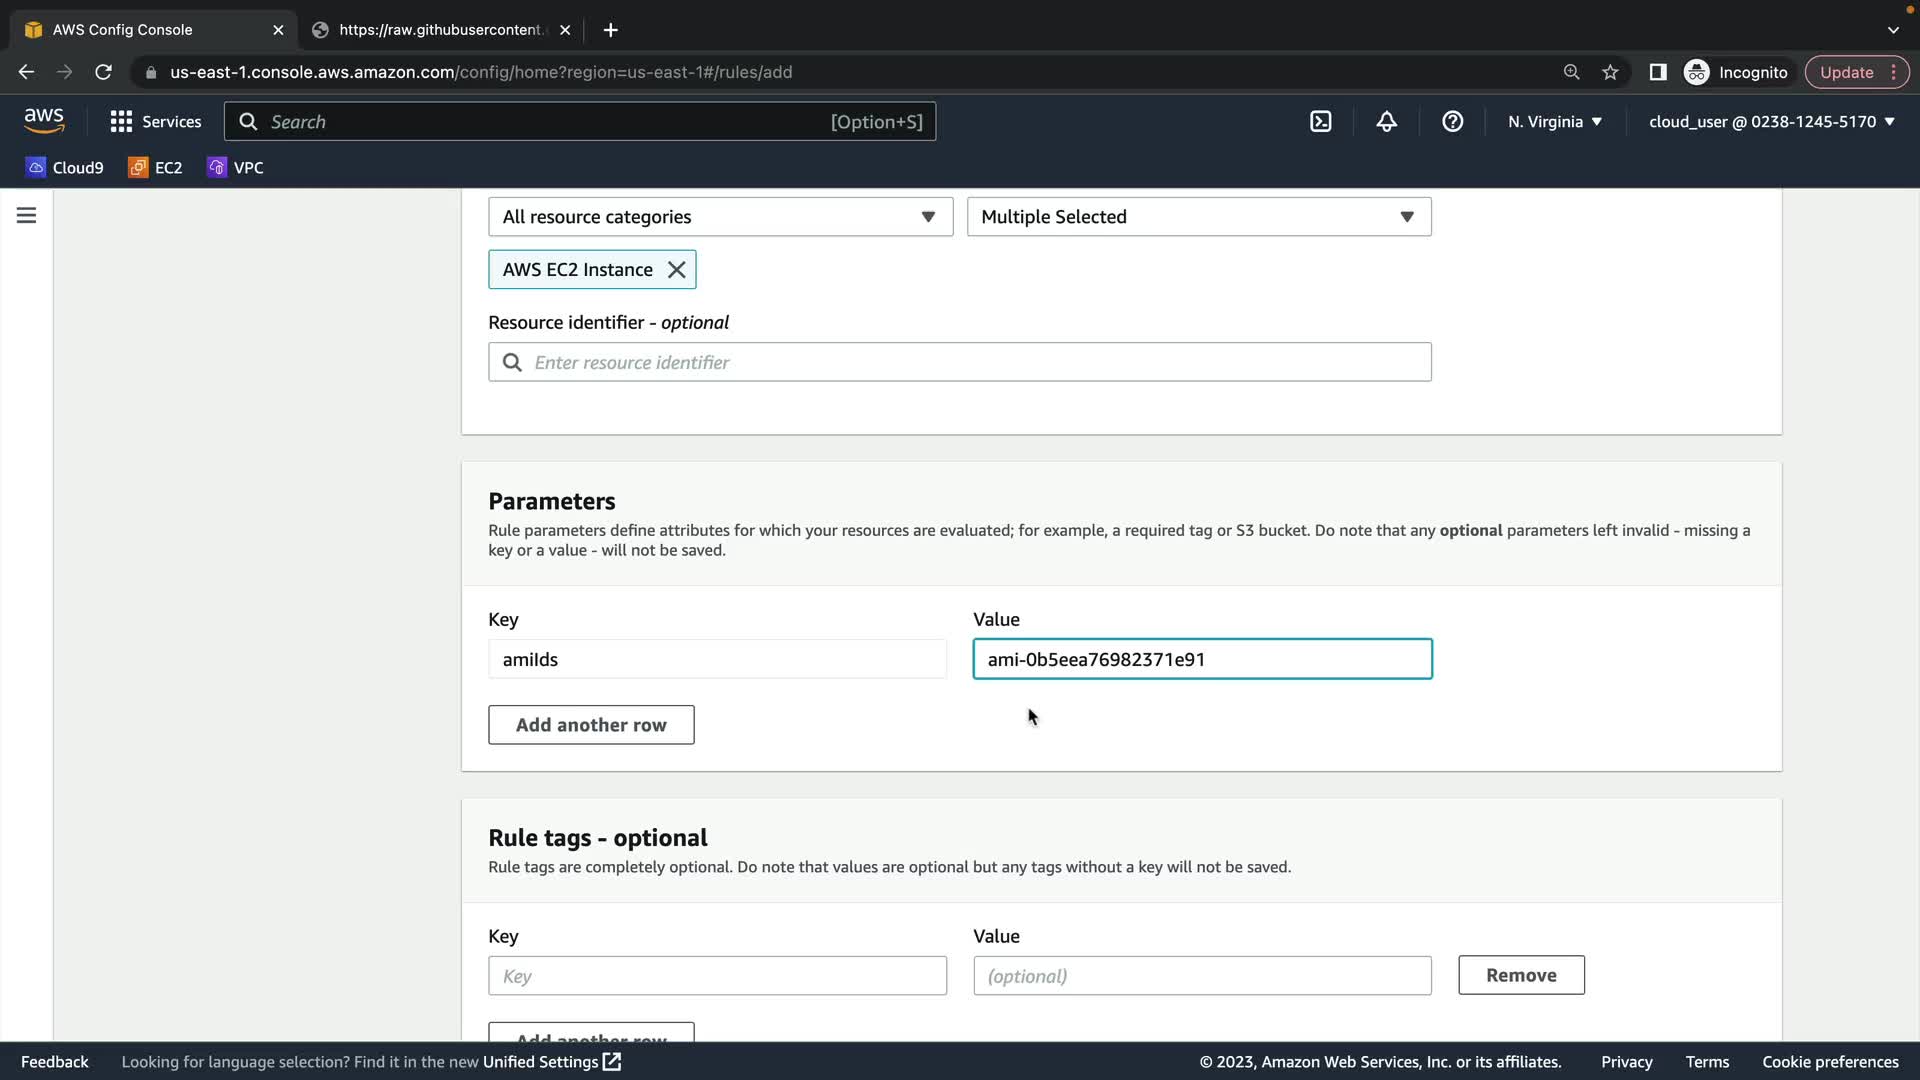Screen dimensions: 1920x1080
Task: Open the notifications bell icon
Action: pos(1386,122)
